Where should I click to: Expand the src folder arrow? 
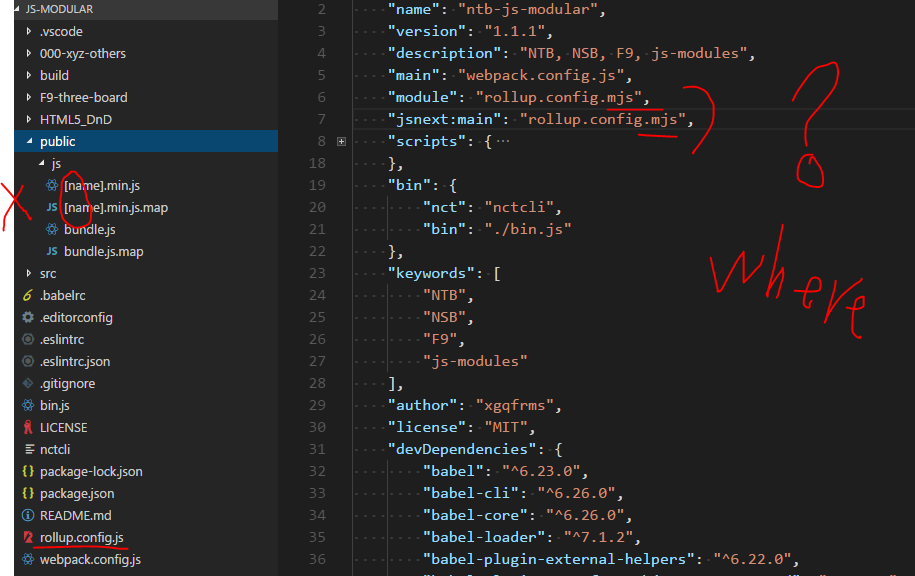coord(29,273)
